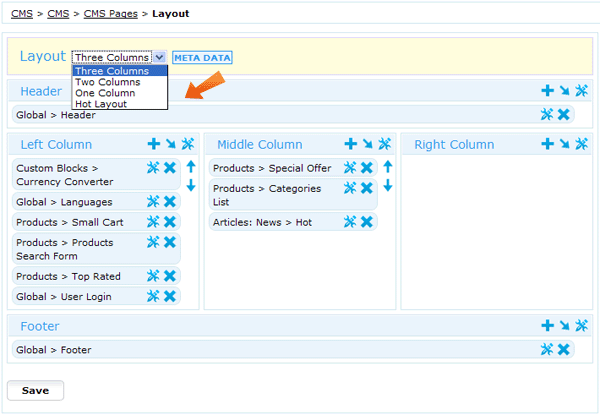Open Middle Column settings wrench icon
The width and height of the screenshot is (600, 415).
tap(385, 144)
